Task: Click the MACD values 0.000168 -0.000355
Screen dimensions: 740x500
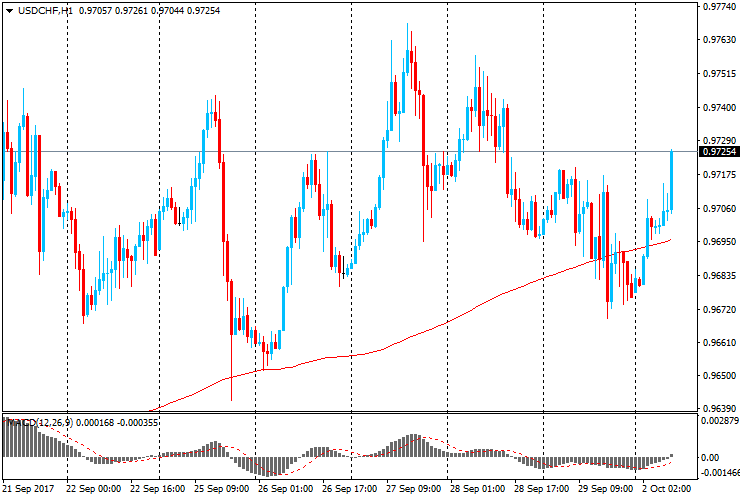Action: point(117,423)
